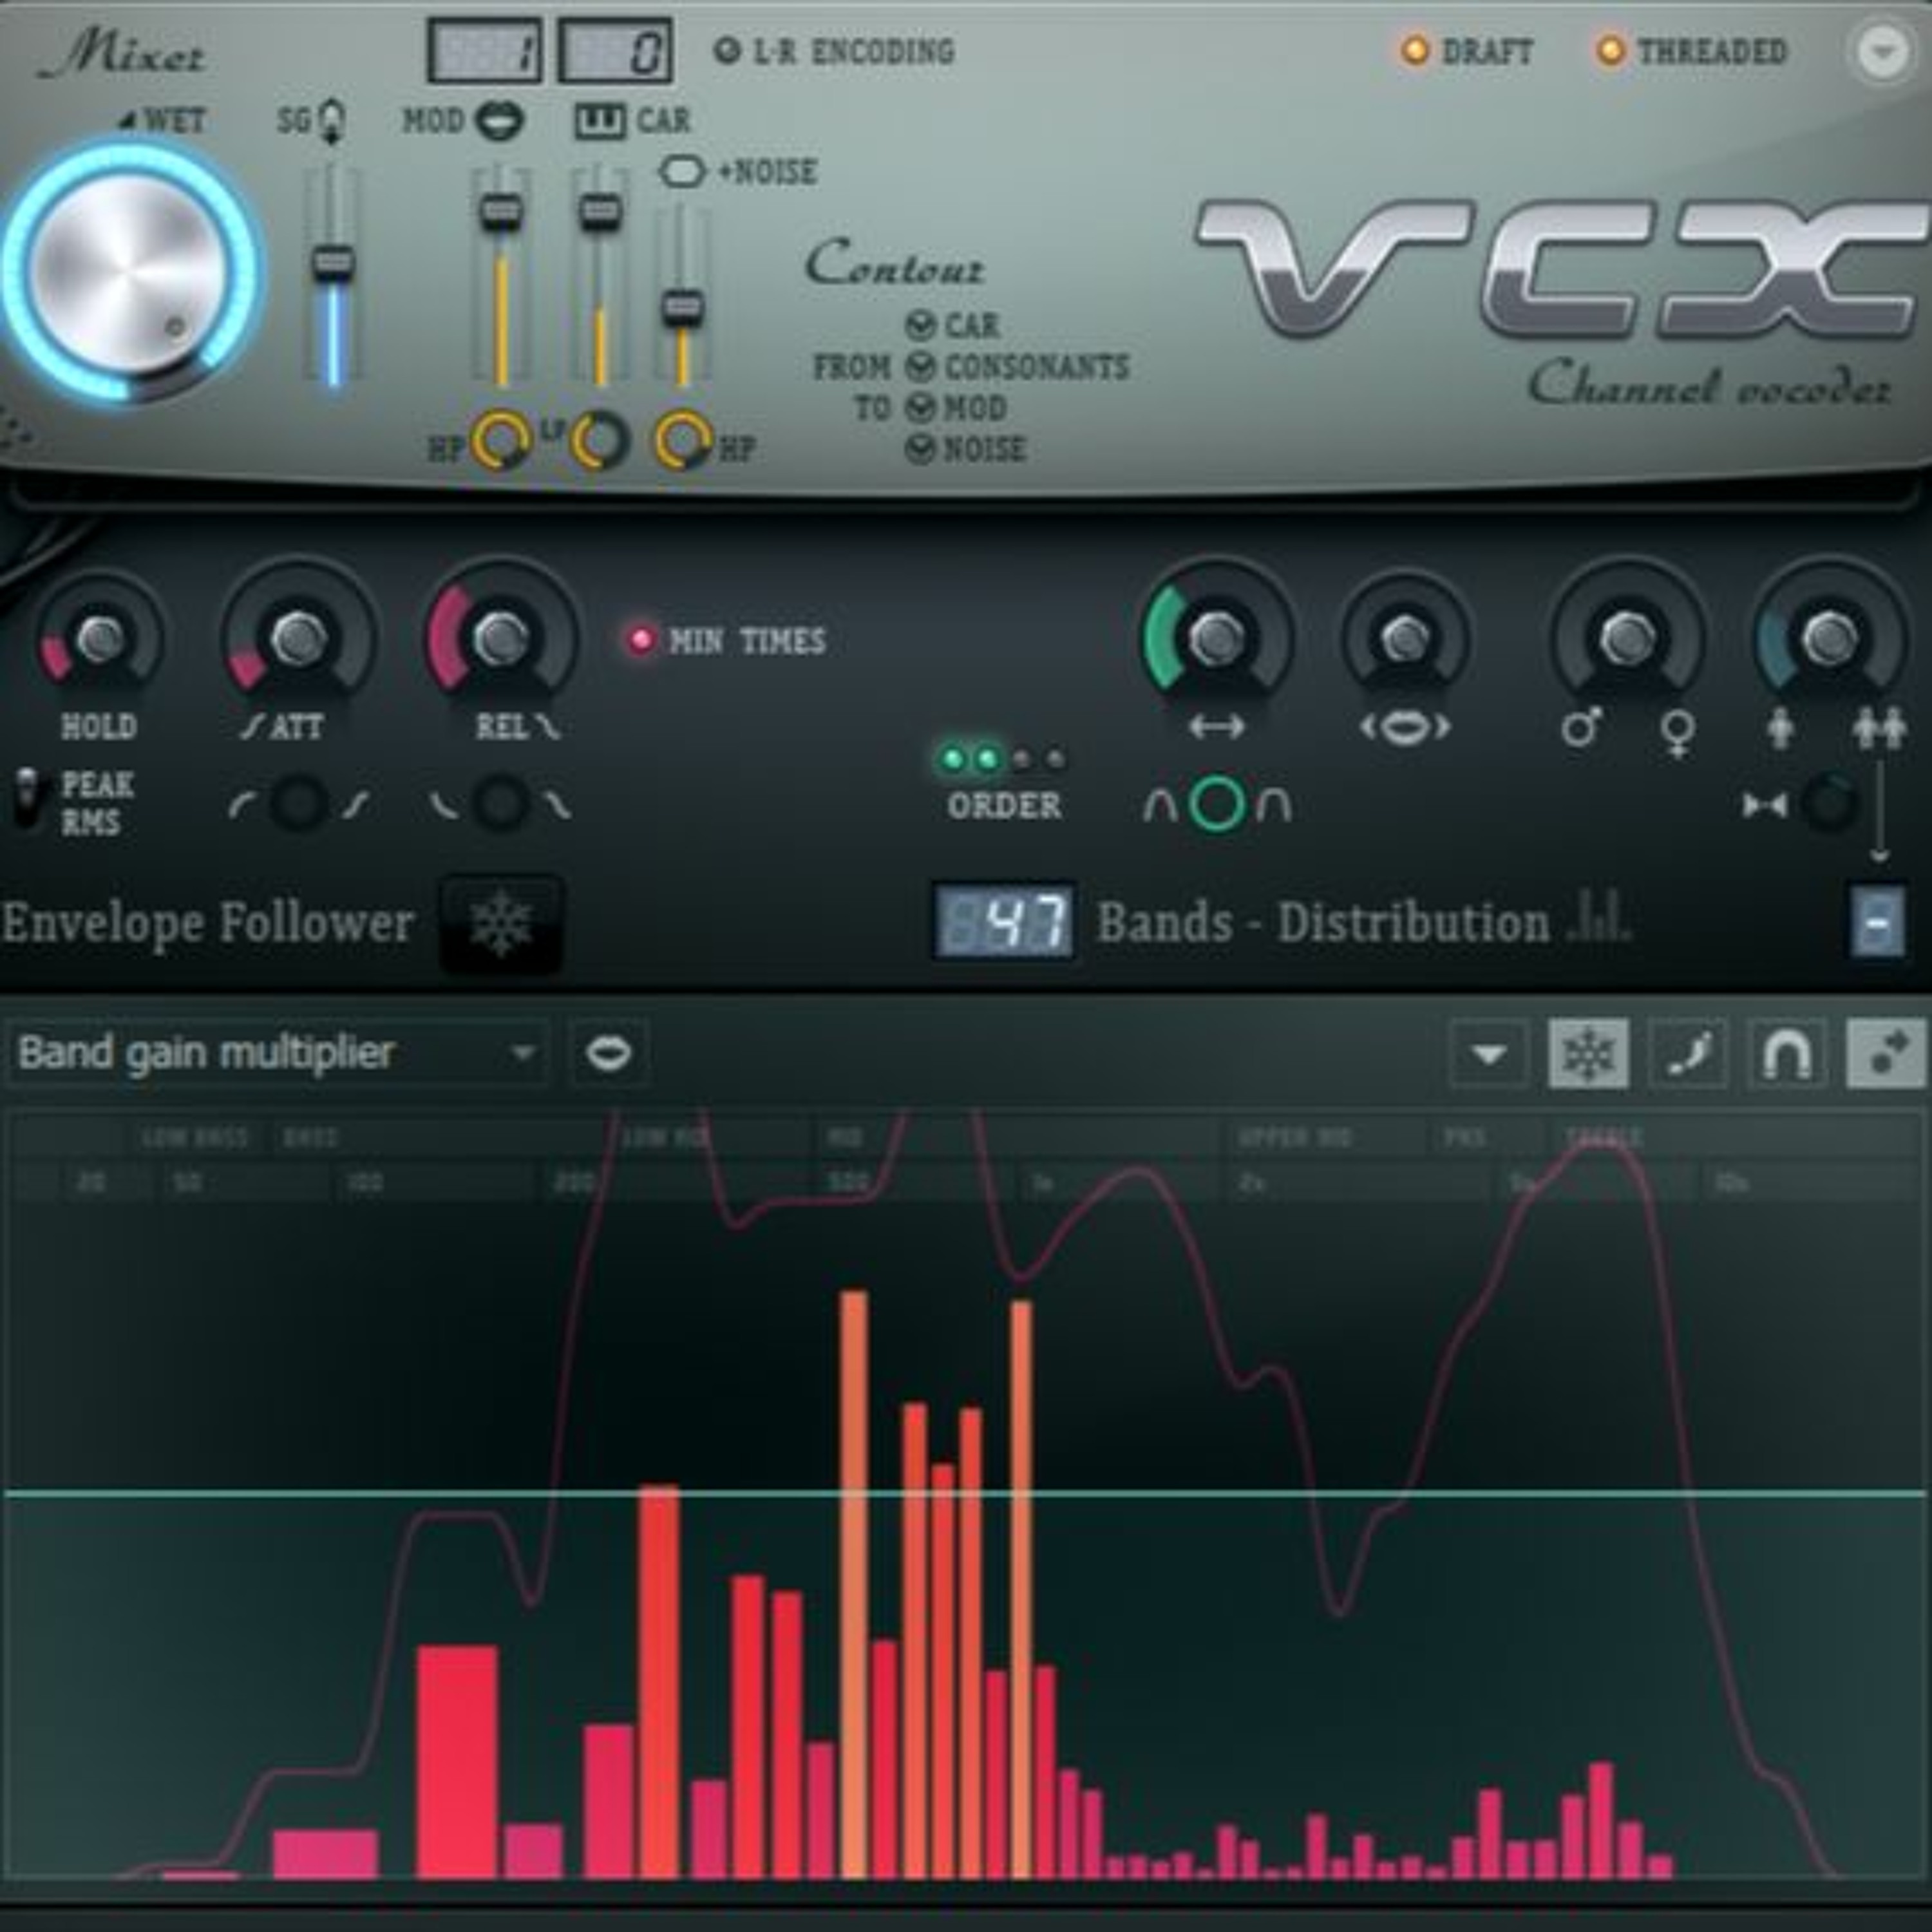The image size is (1932, 1932).
Task: Click the 47 bands number display
Action: pyautogui.click(x=1005, y=921)
